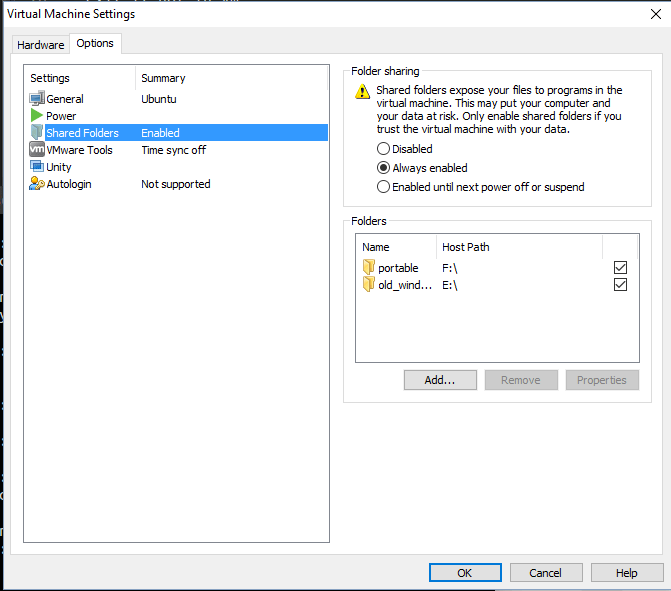
Task: Click the Enabled summary in highlighted row
Action: 160,133
